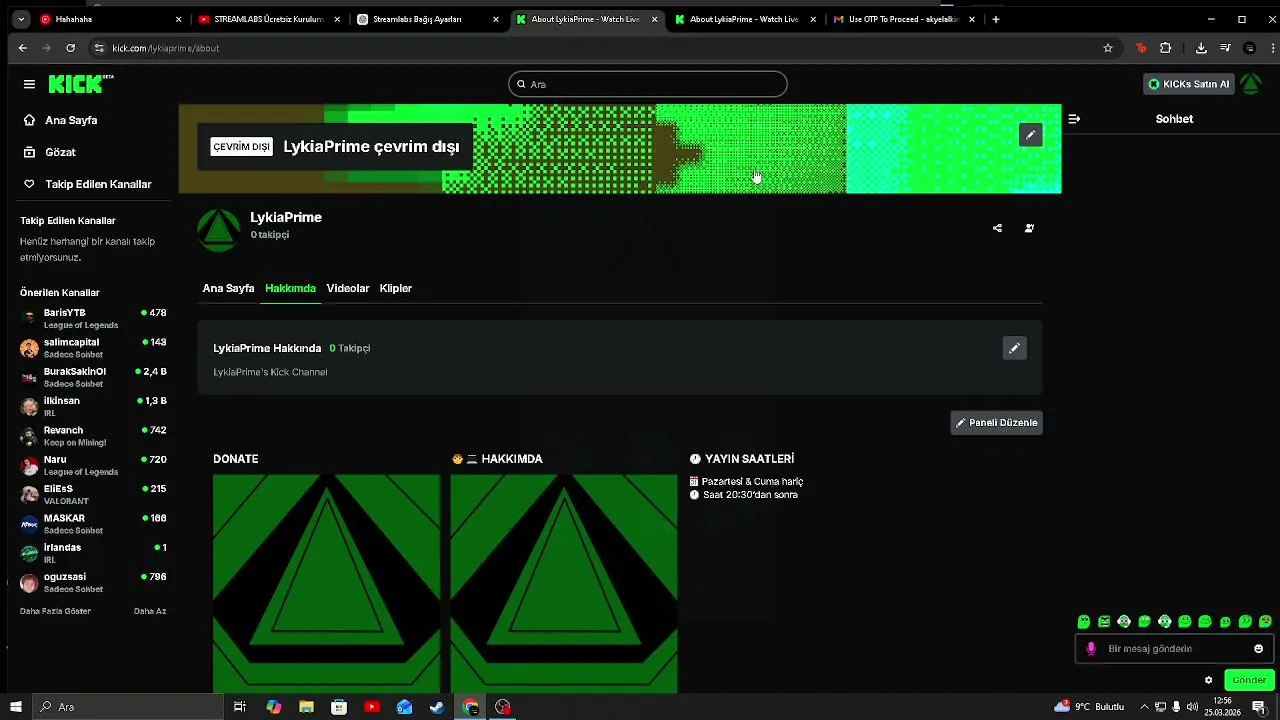Insert the heart-eyes green emote
Viewport: 1280px width, 720px height.
point(1265,622)
